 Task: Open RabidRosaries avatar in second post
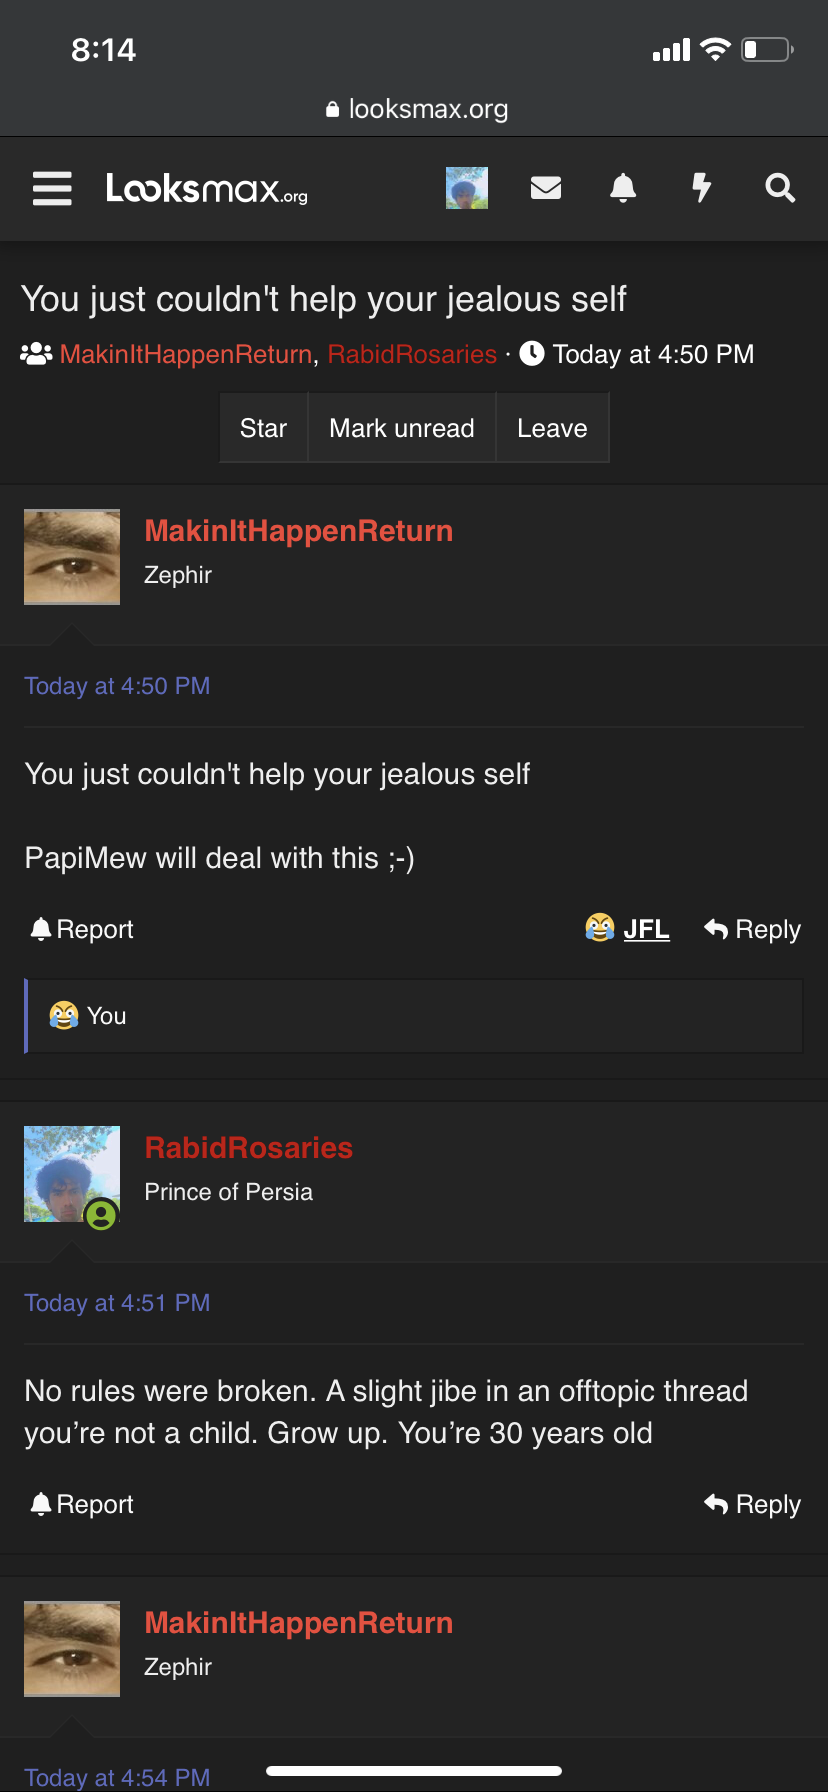[72, 1174]
